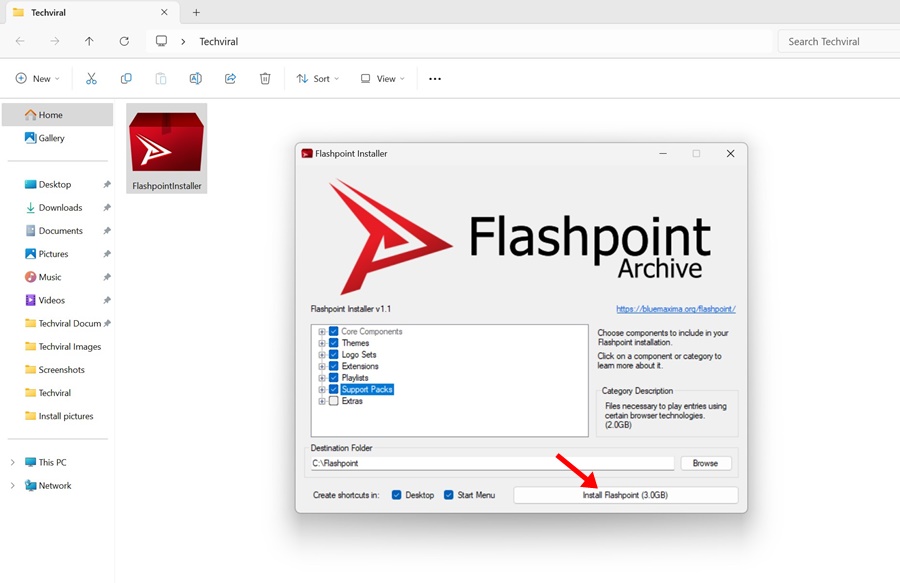The height and width of the screenshot is (583, 900).
Task: Select the Support Packs category label
Action: 367,389
